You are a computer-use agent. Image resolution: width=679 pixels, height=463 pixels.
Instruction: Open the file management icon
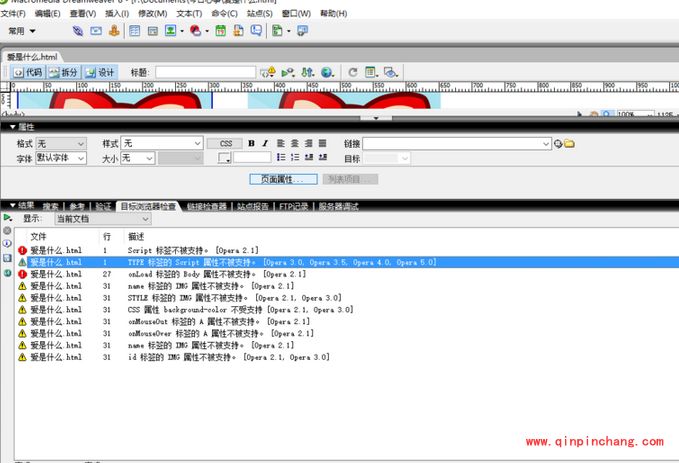(308, 72)
